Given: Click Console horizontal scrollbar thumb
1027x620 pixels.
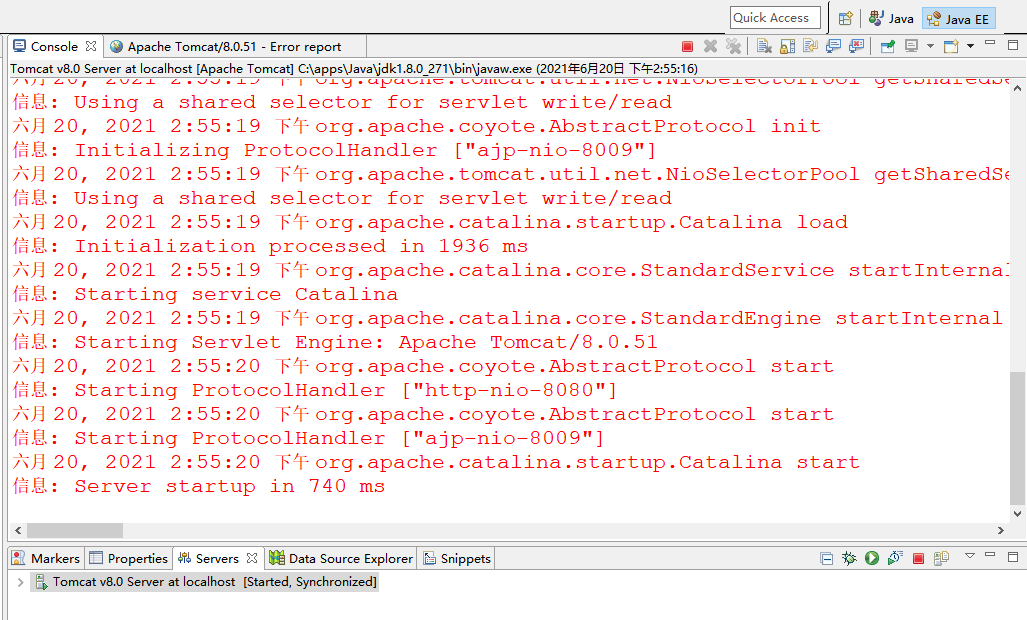Looking at the screenshot, I should pyautogui.click(x=75, y=530).
